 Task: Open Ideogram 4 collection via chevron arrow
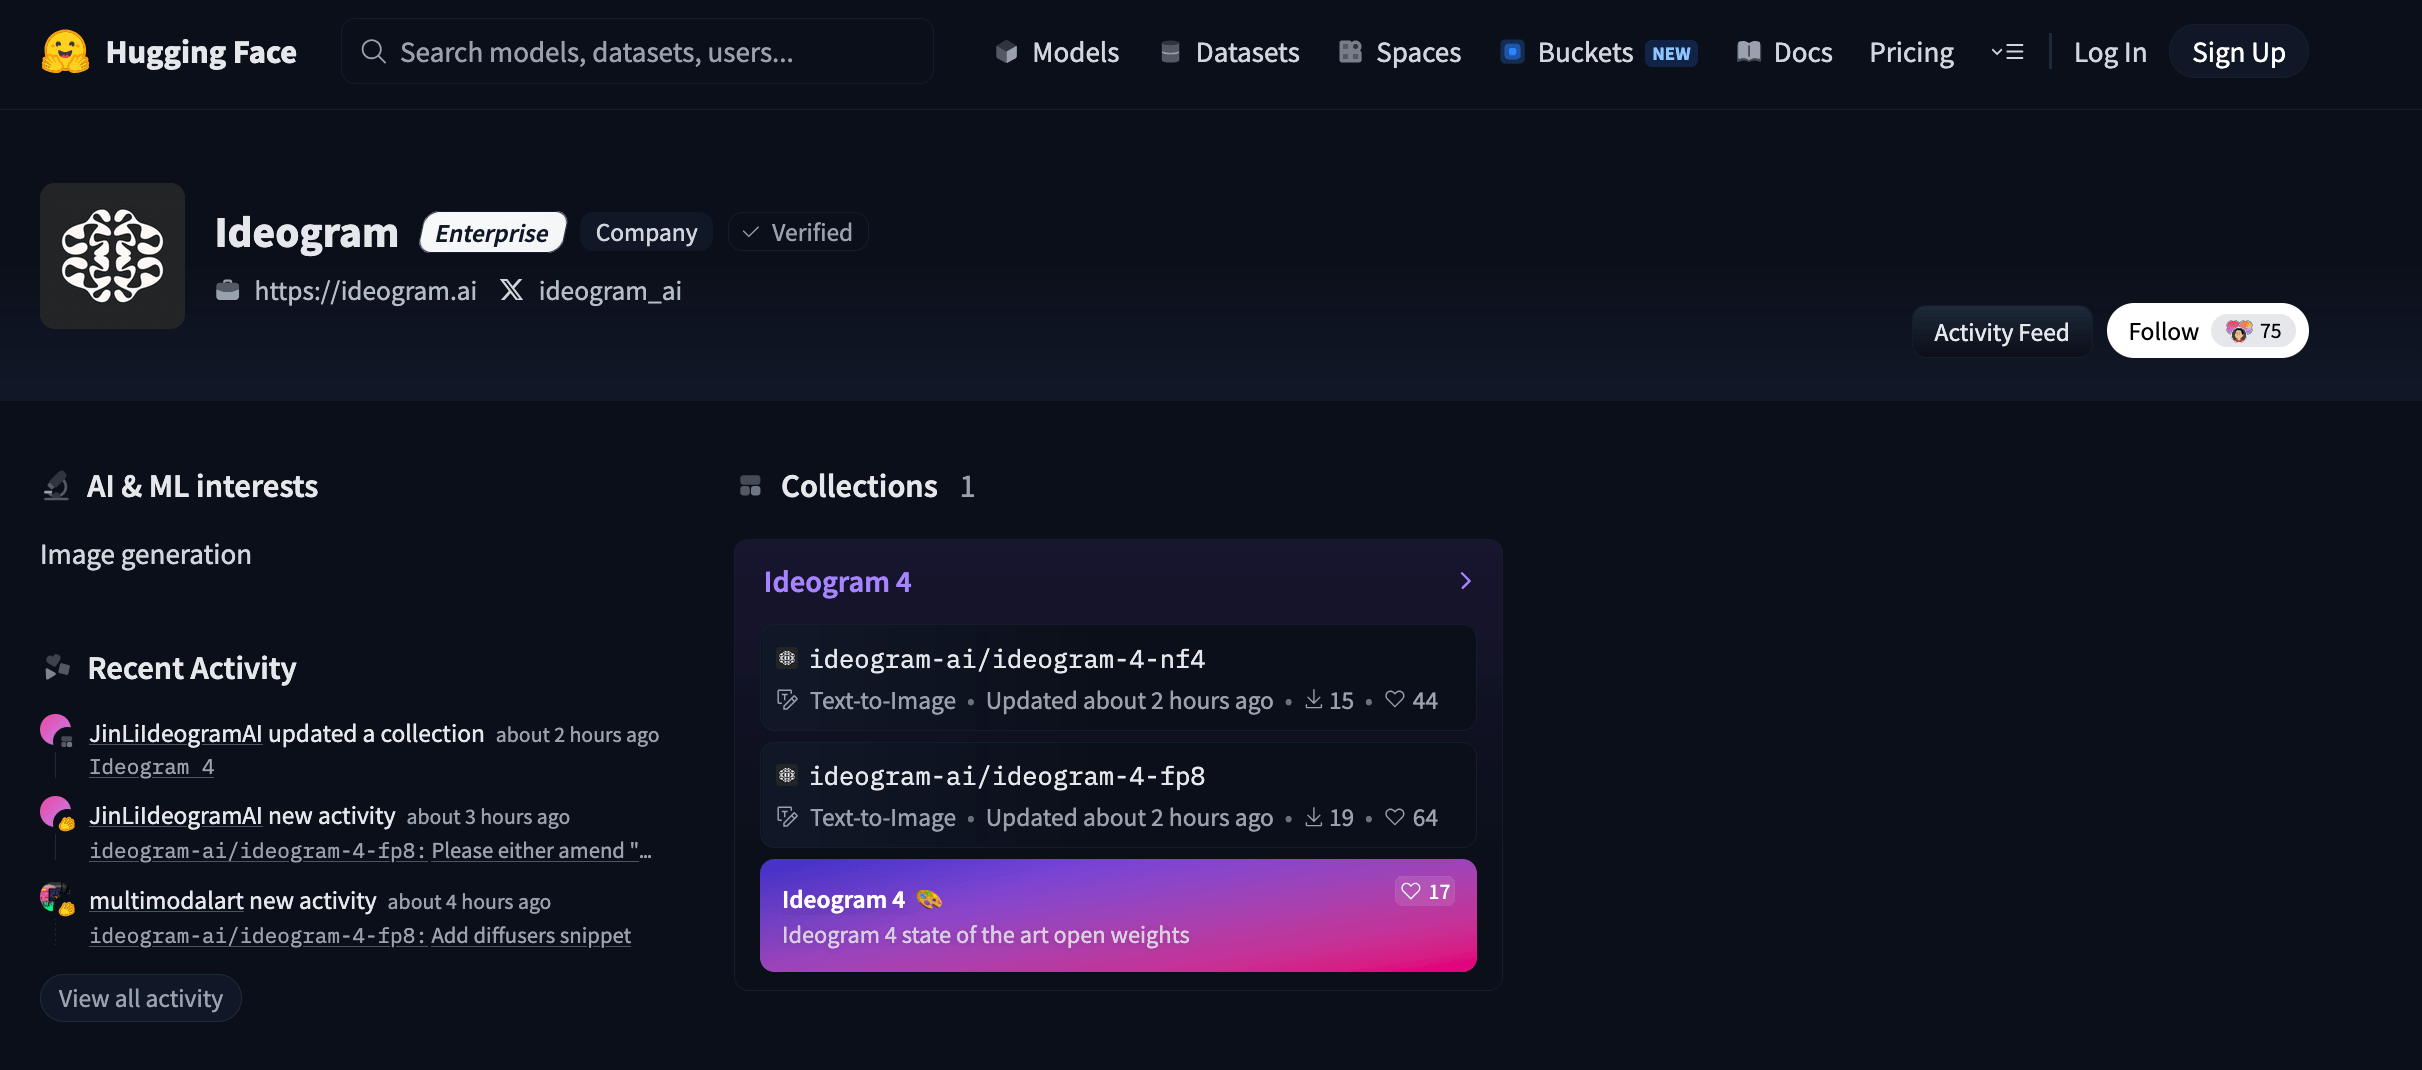(1465, 581)
